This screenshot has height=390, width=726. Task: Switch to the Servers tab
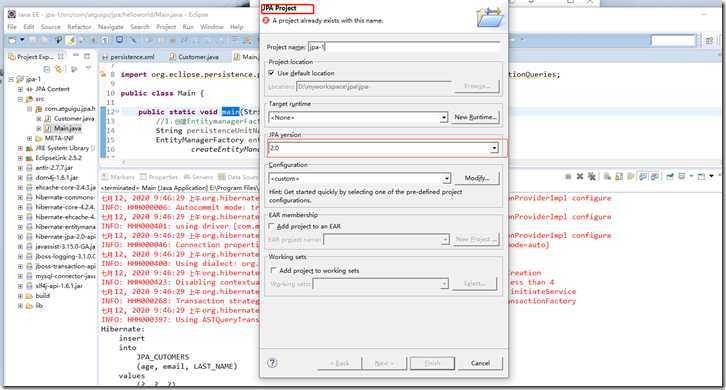coord(198,177)
